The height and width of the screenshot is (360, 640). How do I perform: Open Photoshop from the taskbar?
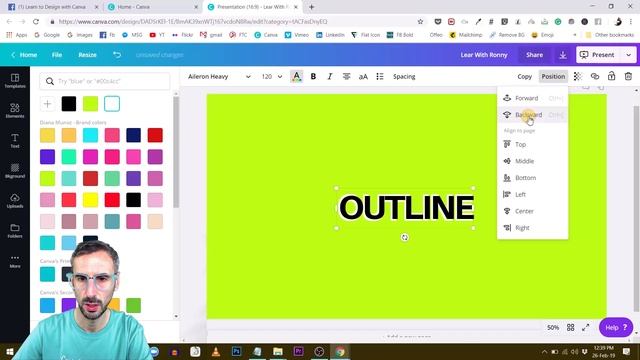(x=236, y=351)
